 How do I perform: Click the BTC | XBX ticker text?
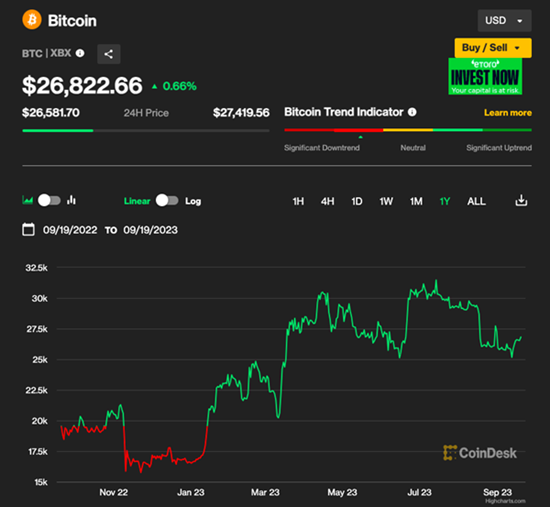pos(47,53)
